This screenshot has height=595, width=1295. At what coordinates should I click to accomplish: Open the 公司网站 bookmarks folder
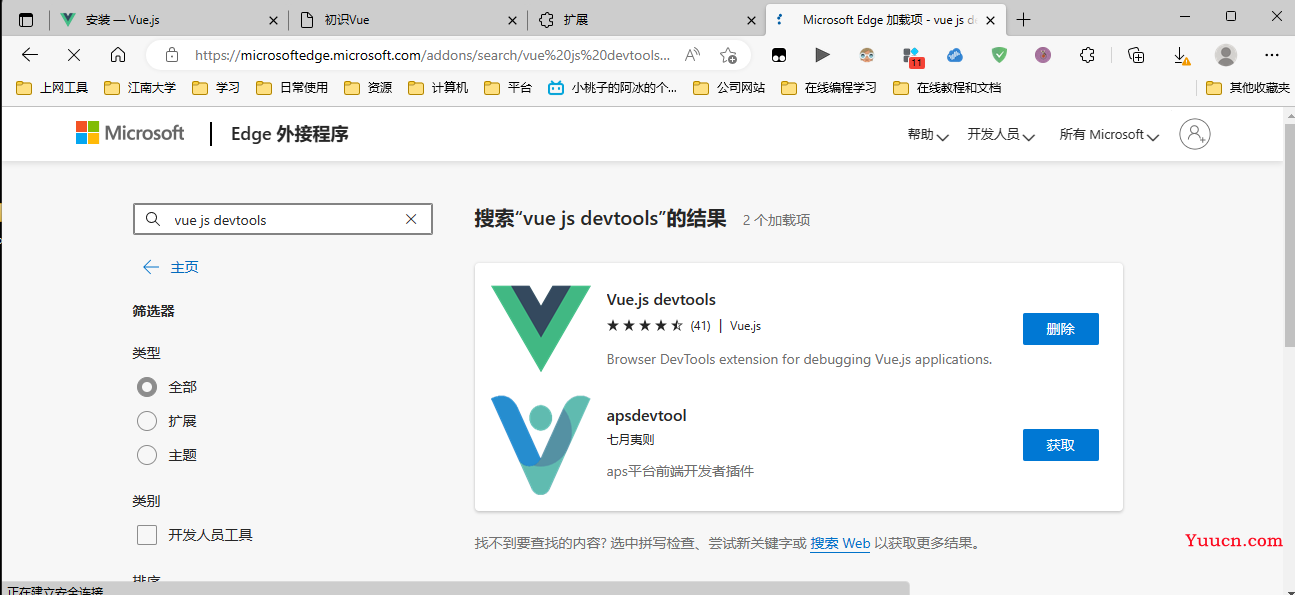(729, 88)
